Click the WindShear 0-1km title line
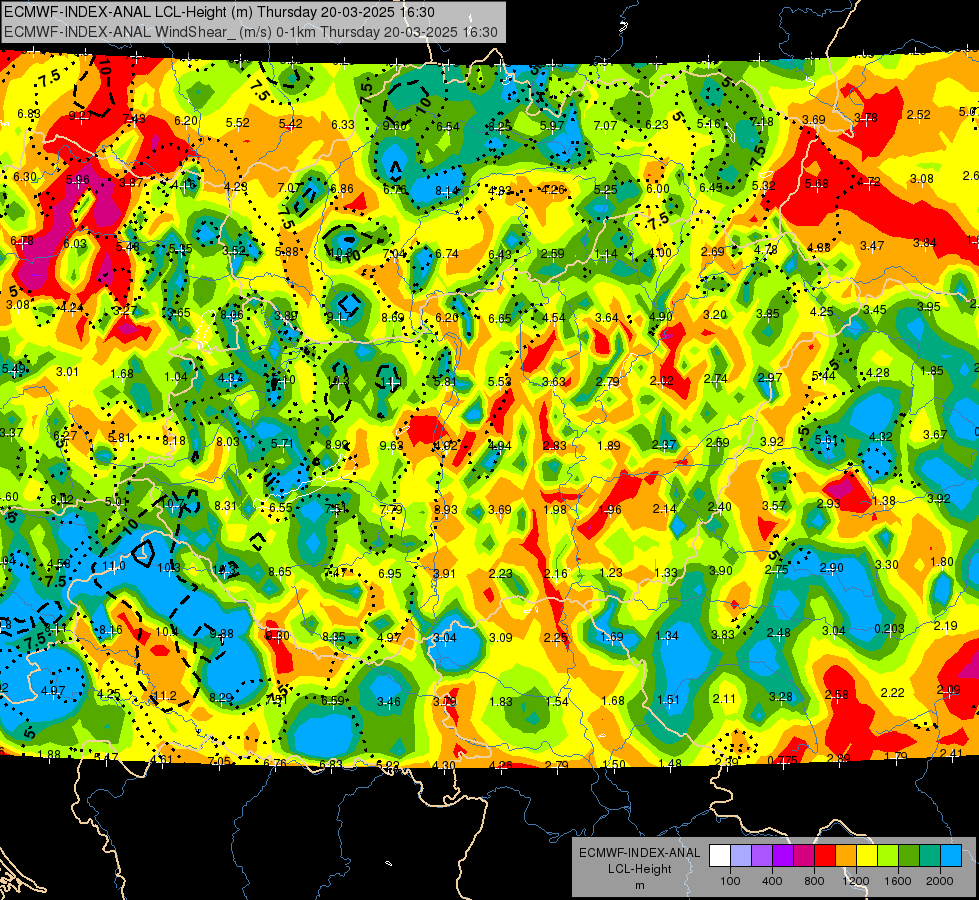Image resolution: width=979 pixels, height=900 pixels. click(x=250, y=32)
